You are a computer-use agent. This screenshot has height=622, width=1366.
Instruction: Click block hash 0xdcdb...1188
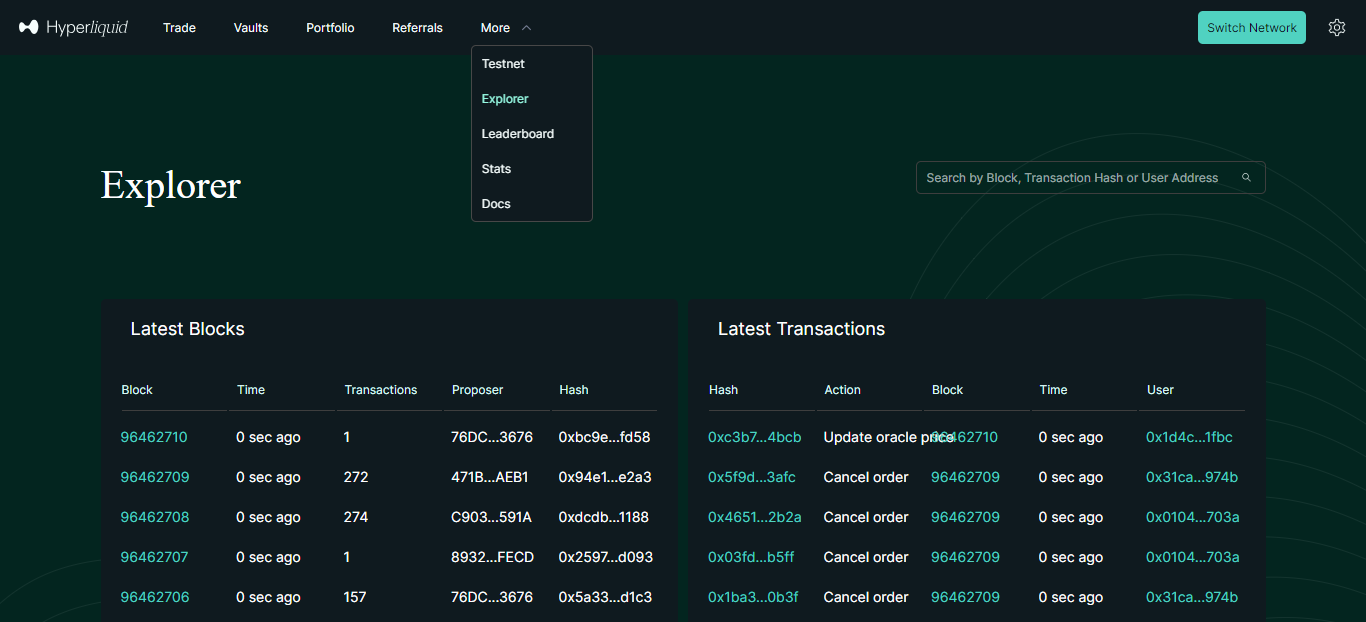(603, 517)
